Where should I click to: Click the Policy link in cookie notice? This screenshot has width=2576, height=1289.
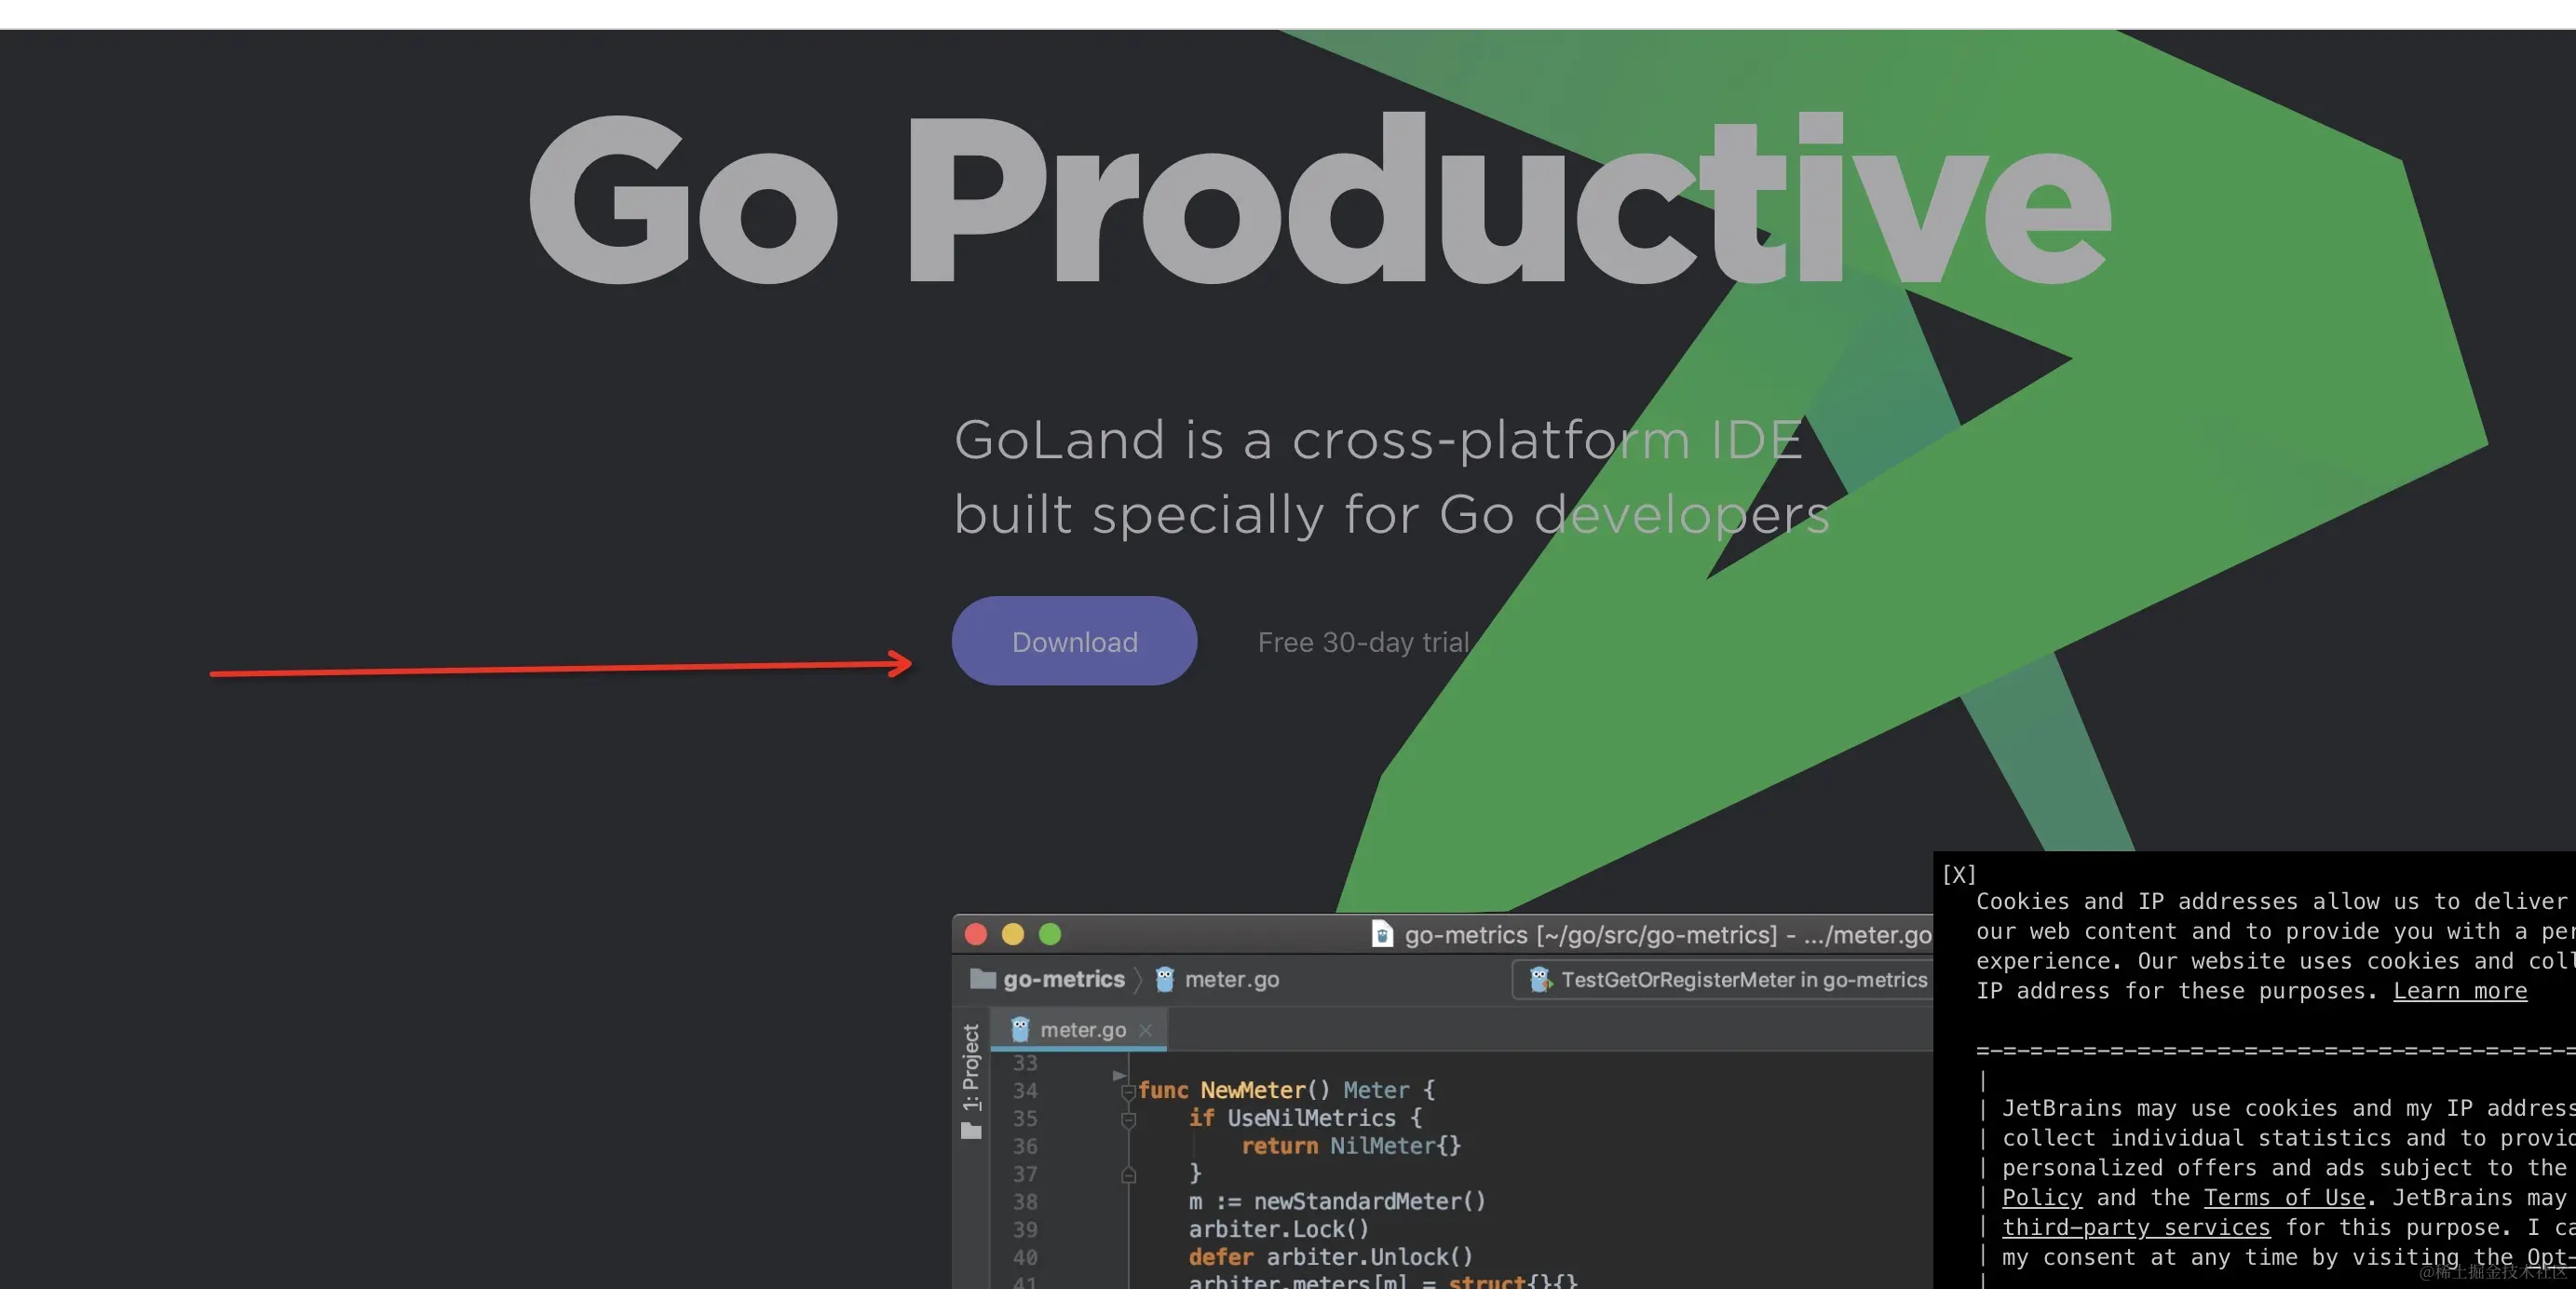tap(2041, 1197)
